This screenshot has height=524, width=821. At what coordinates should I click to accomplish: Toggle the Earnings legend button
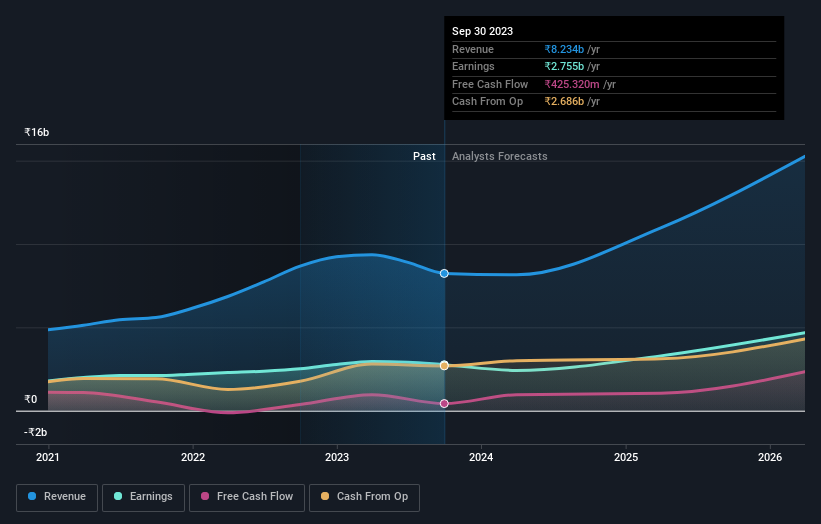pos(143,497)
